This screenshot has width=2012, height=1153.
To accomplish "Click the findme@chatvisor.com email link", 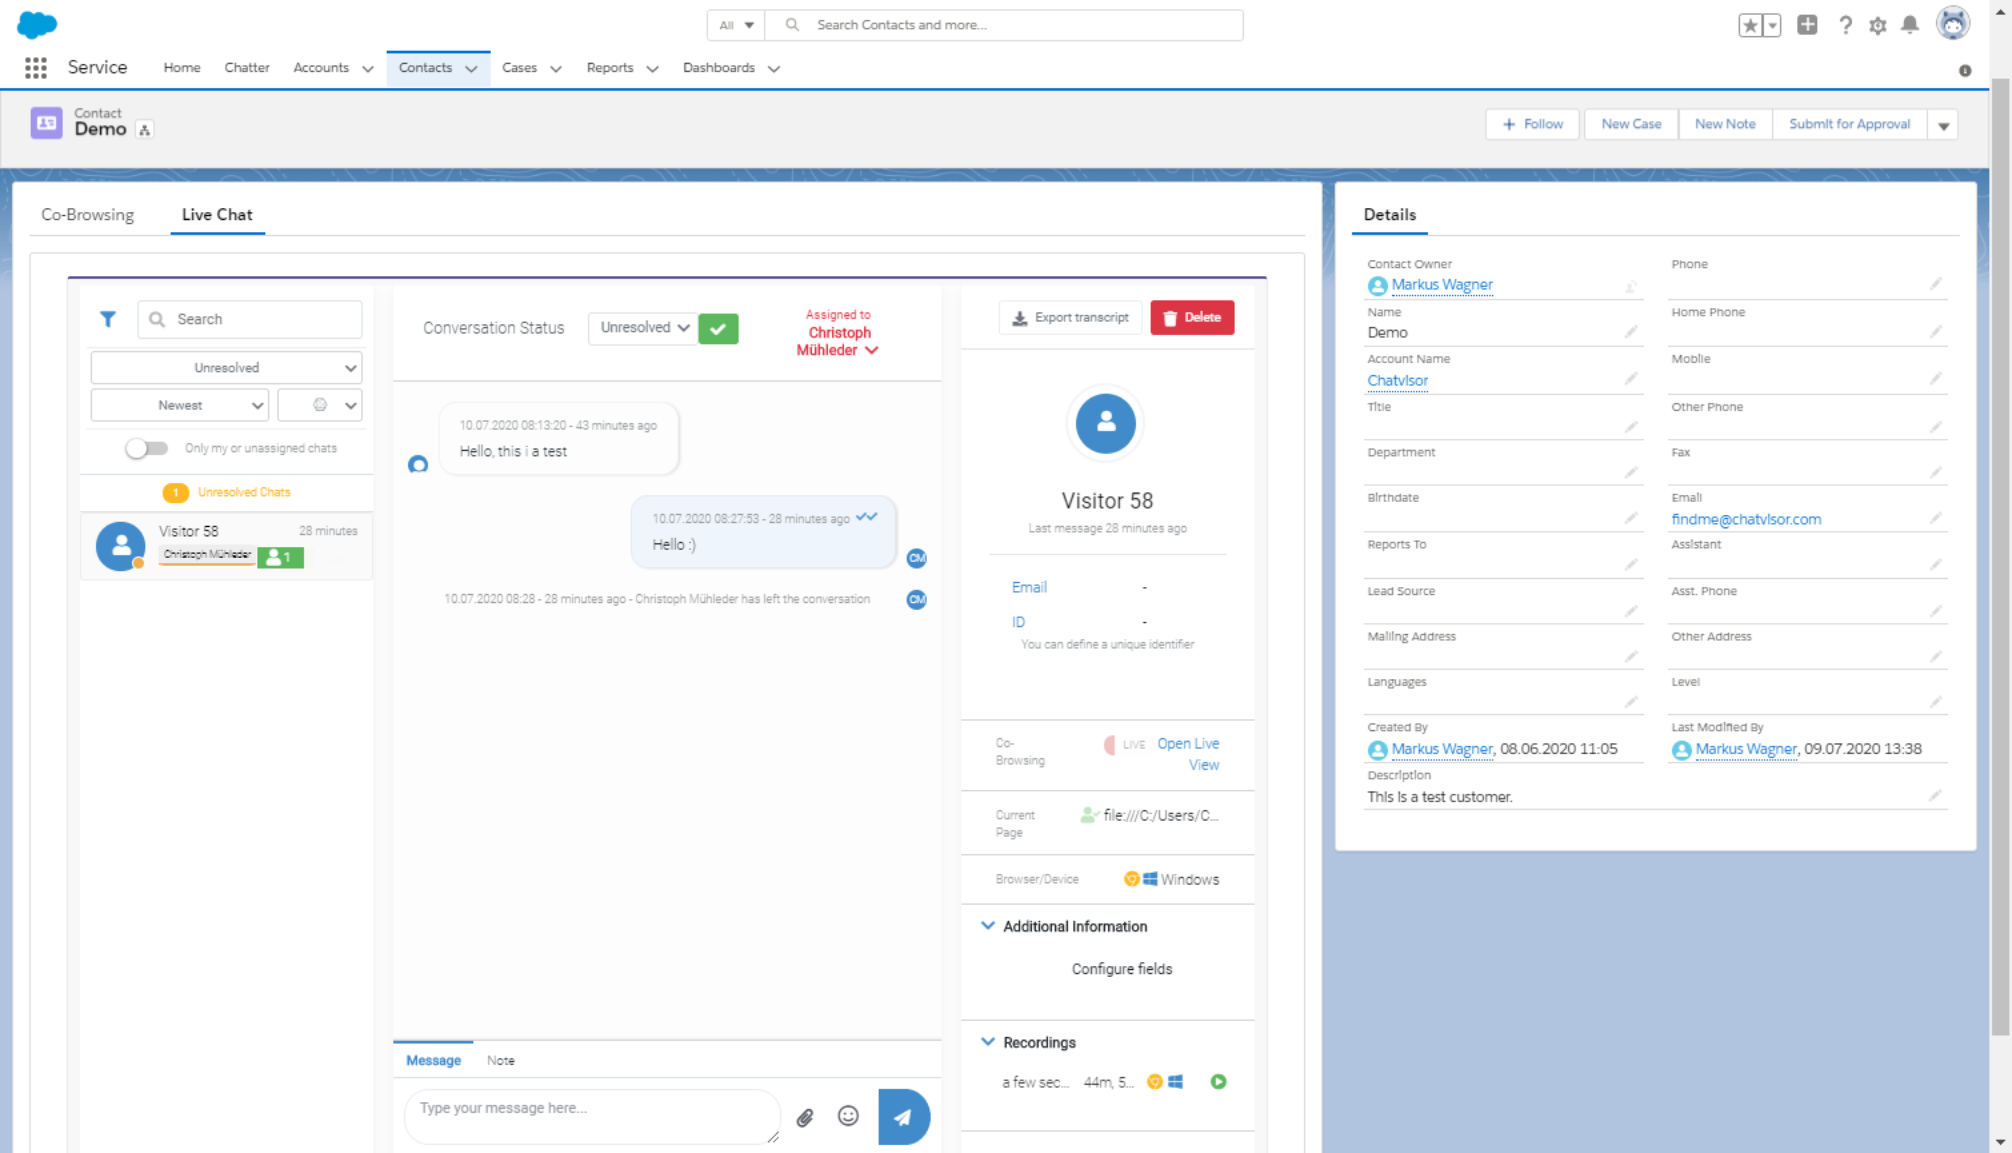I will pos(1746,519).
